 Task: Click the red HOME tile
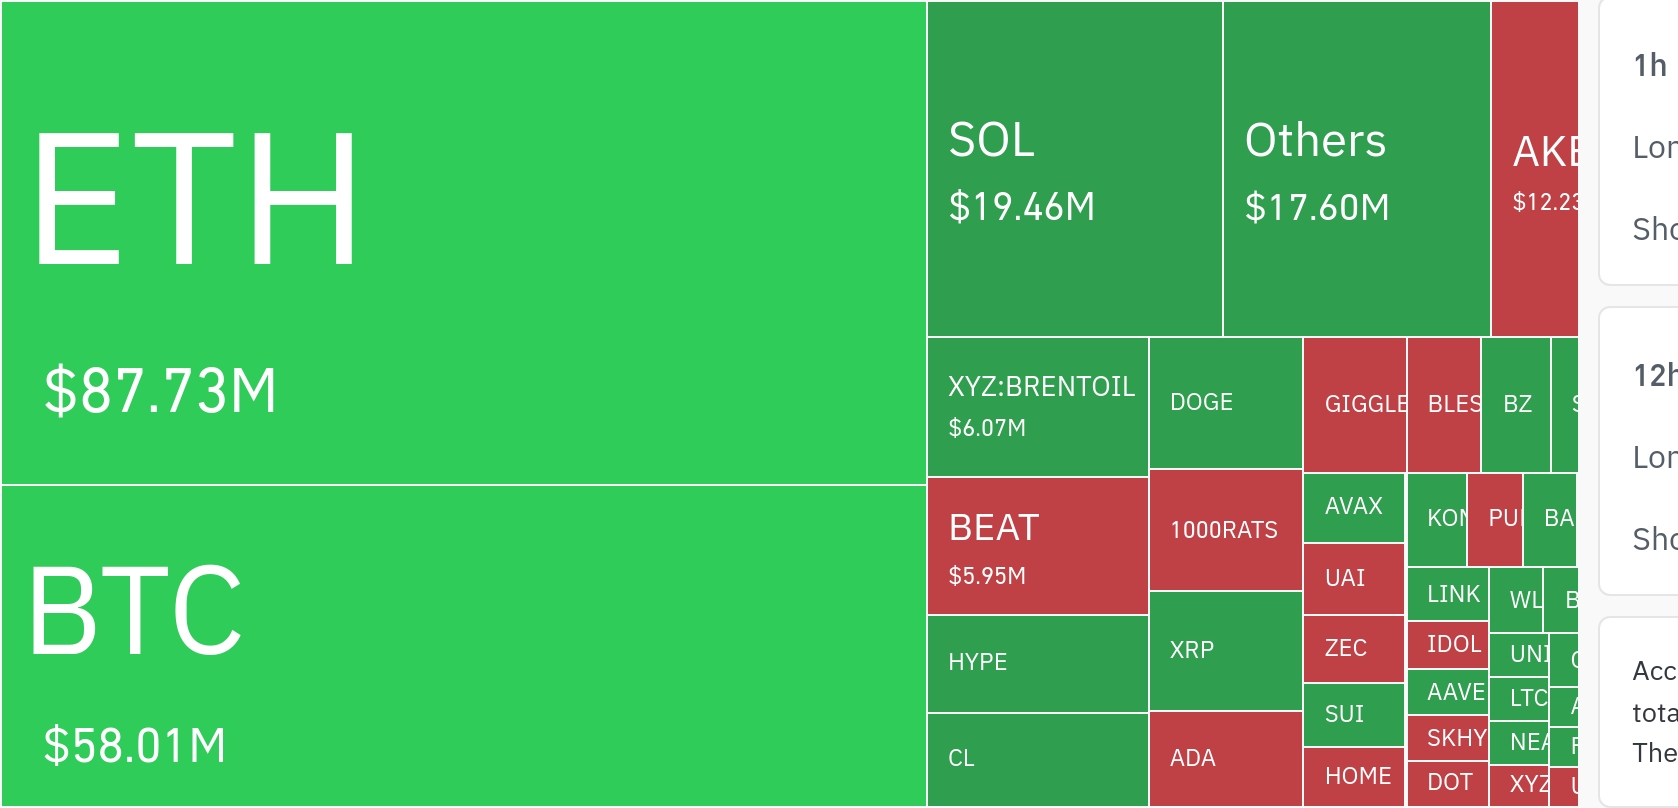click(x=1354, y=776)
